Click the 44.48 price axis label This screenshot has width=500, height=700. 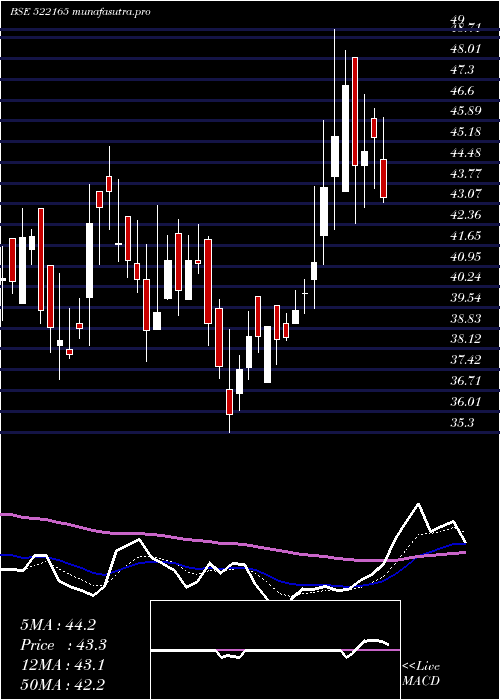click(x=466, y=153)
